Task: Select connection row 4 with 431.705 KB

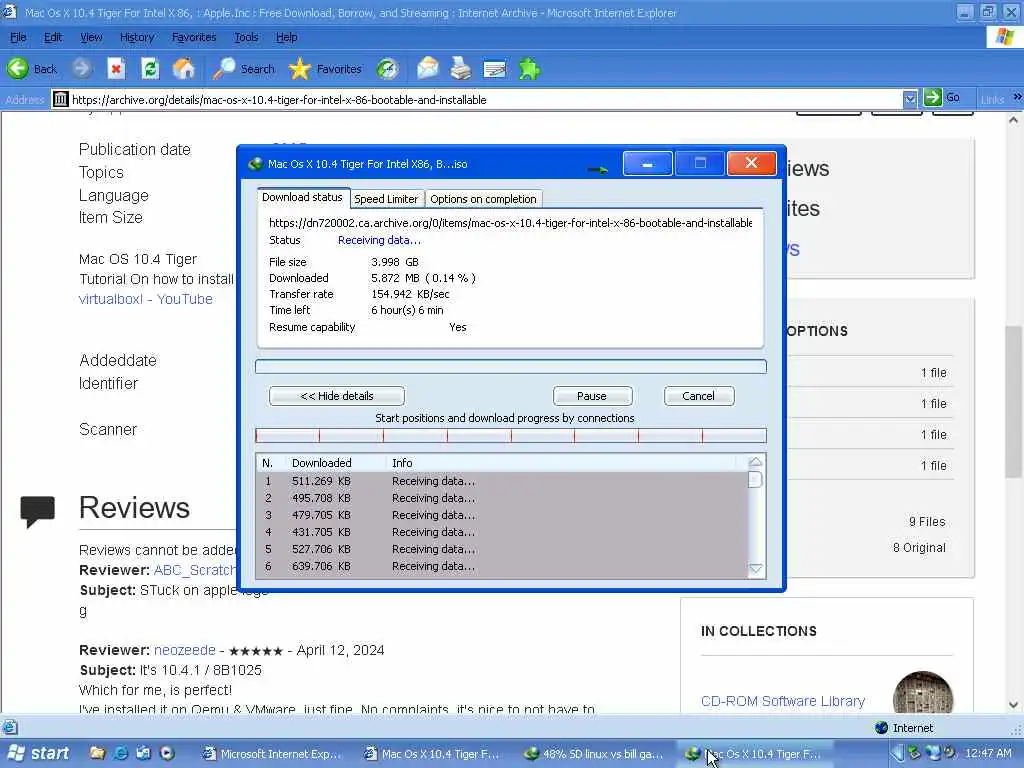Action: point(502,532)
